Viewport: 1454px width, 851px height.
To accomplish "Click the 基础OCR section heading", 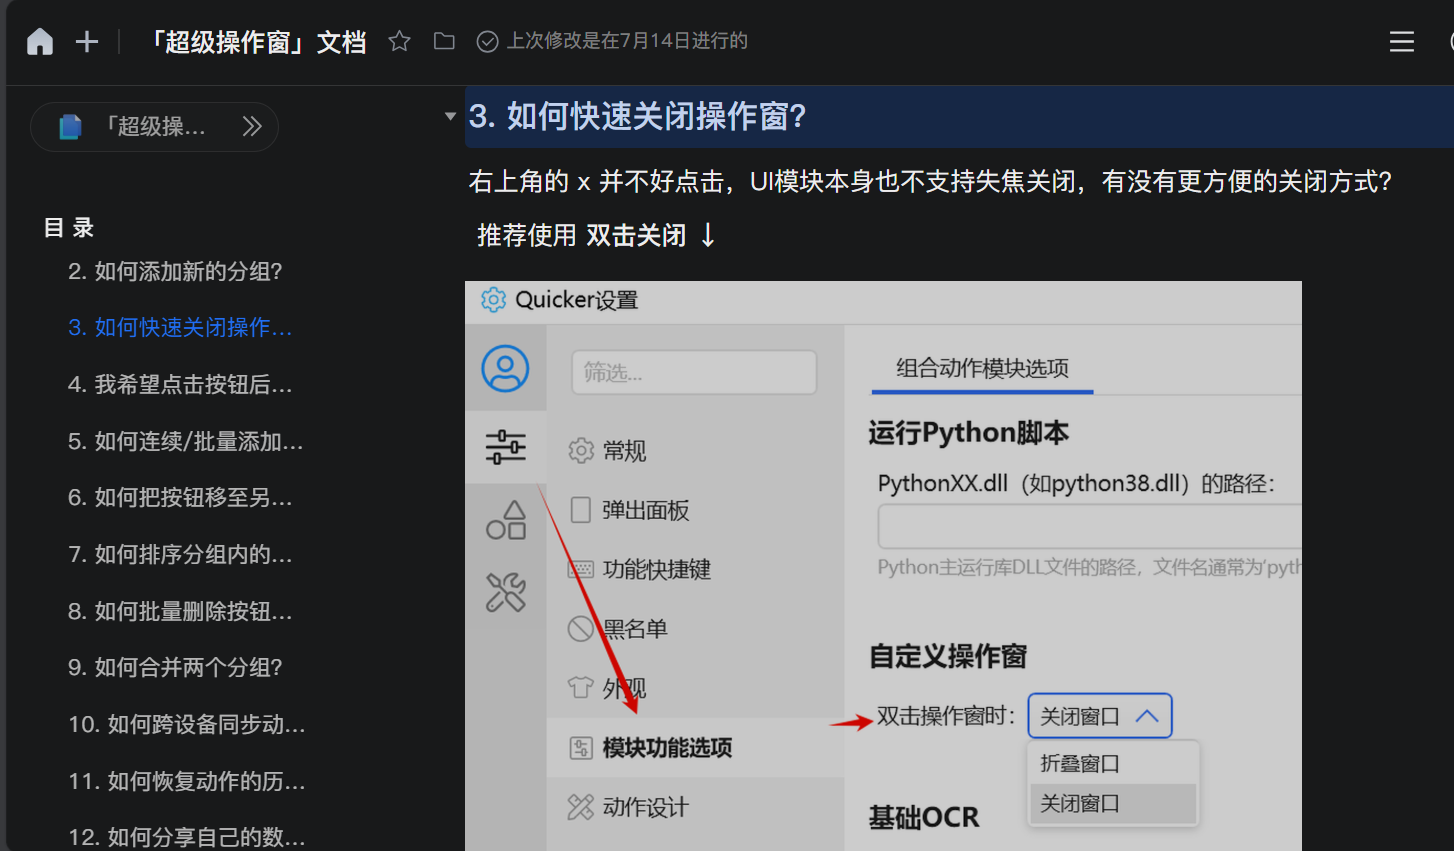I will (924, 818).
